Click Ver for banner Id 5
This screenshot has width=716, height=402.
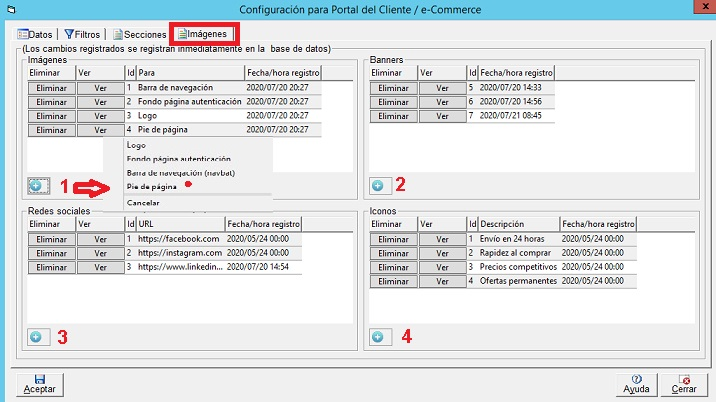pos(443,88)
